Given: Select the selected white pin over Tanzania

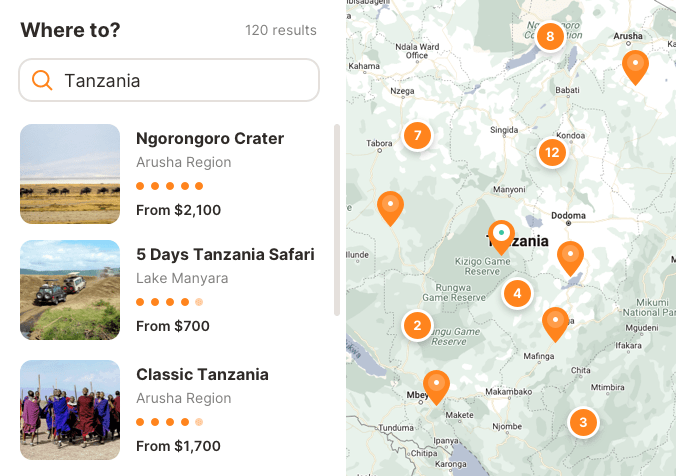Looking at the screenshot, I should (x=501, y=236).
